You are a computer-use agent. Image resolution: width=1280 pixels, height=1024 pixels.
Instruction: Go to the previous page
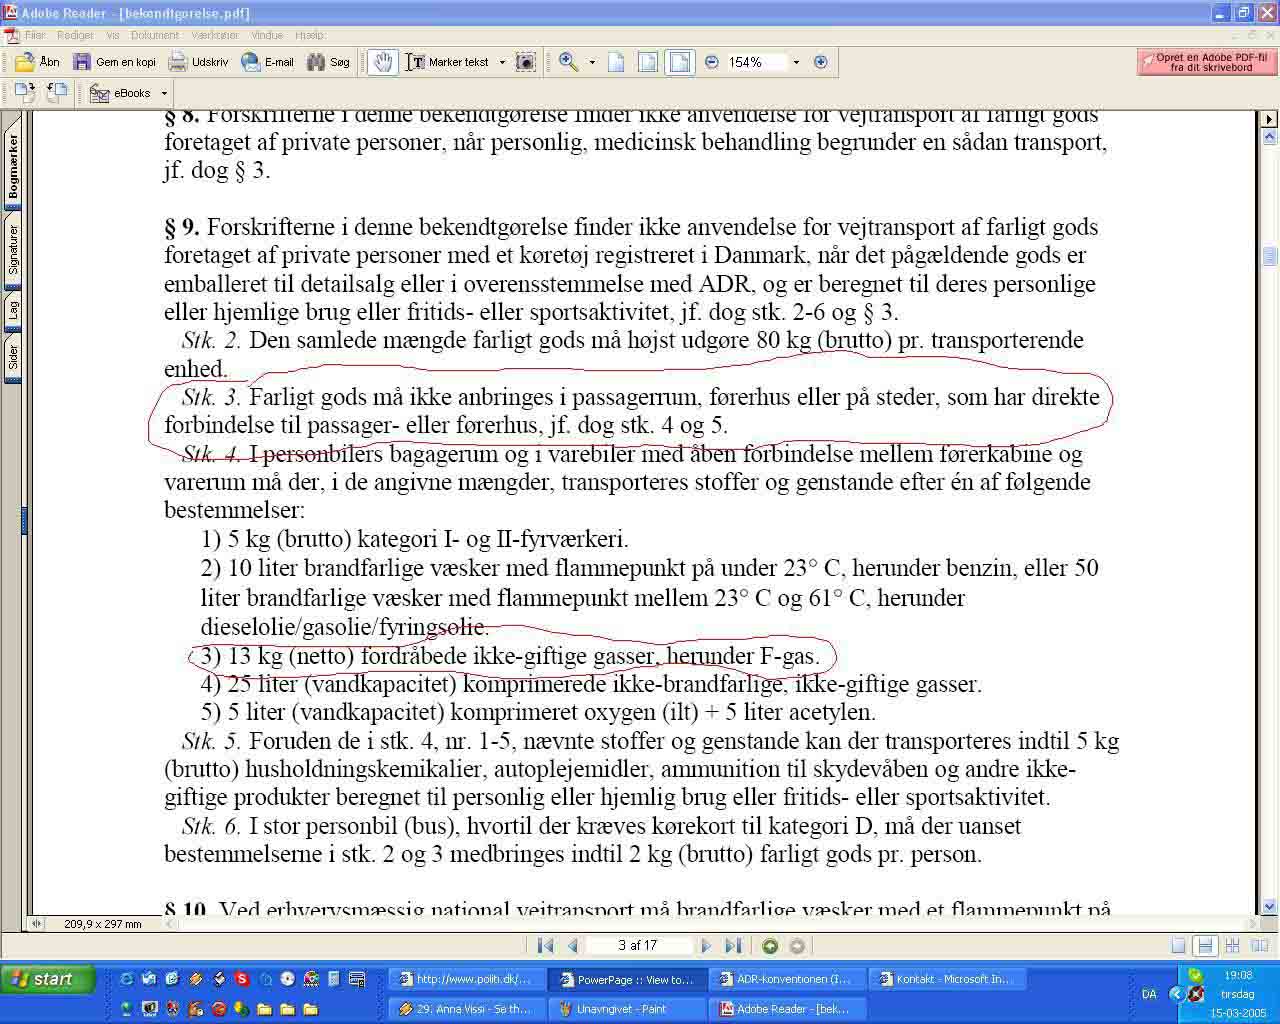click(x=573, y=946)
